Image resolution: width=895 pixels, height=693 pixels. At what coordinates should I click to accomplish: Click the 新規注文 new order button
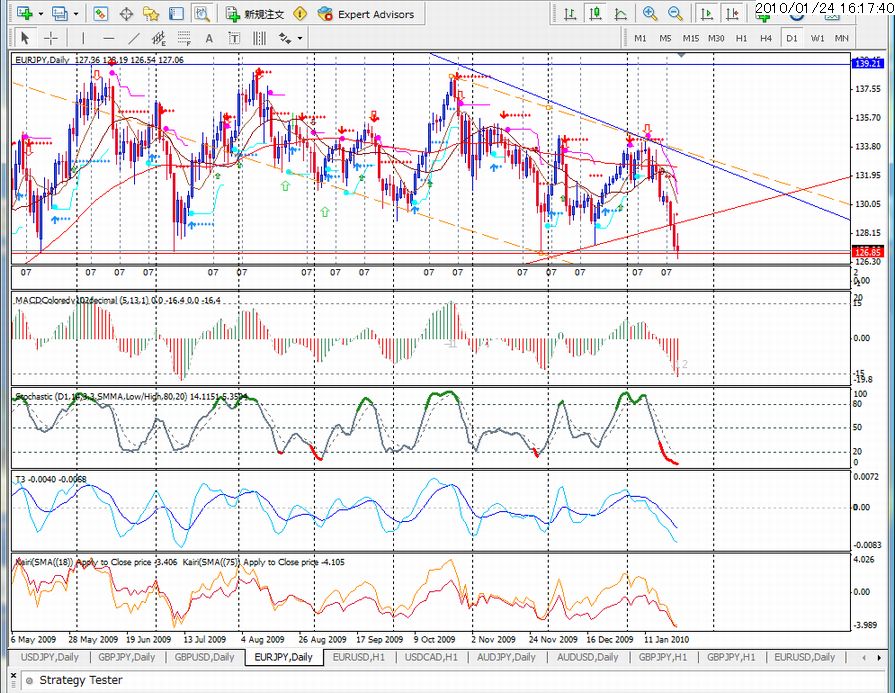255,14
